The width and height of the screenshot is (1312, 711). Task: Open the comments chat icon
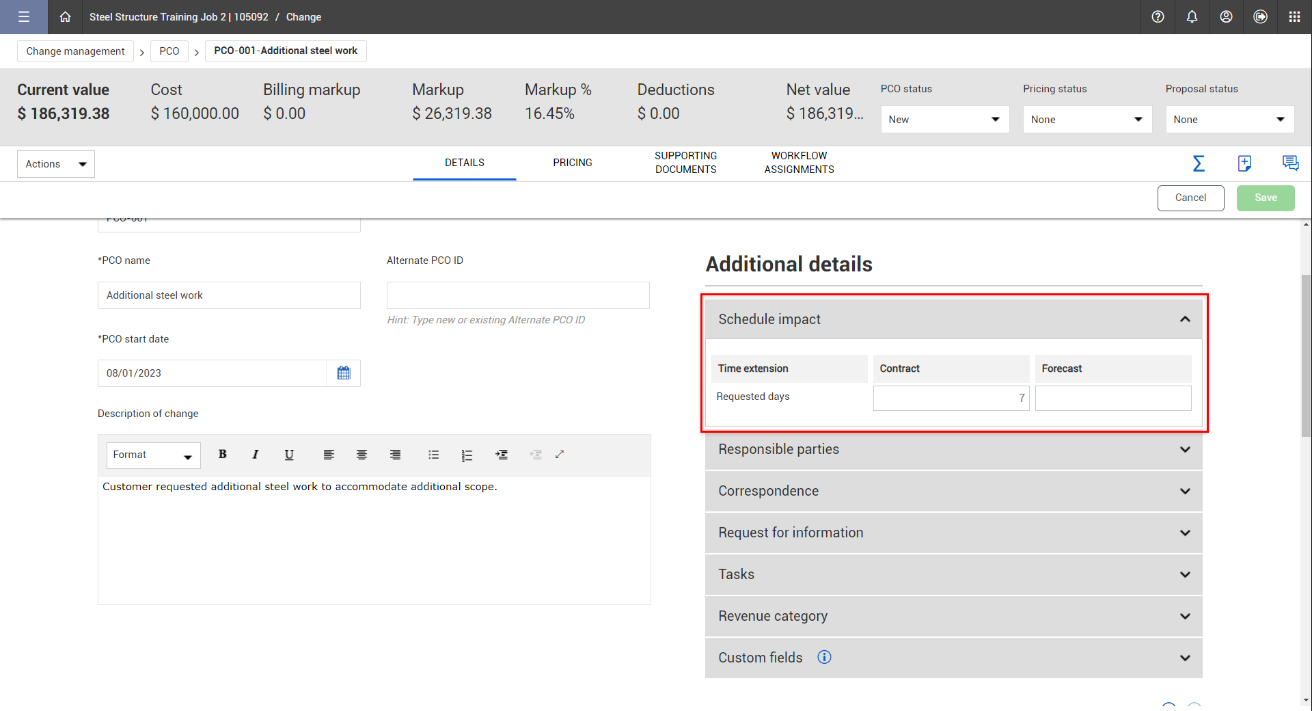(x=1290, y=163)
